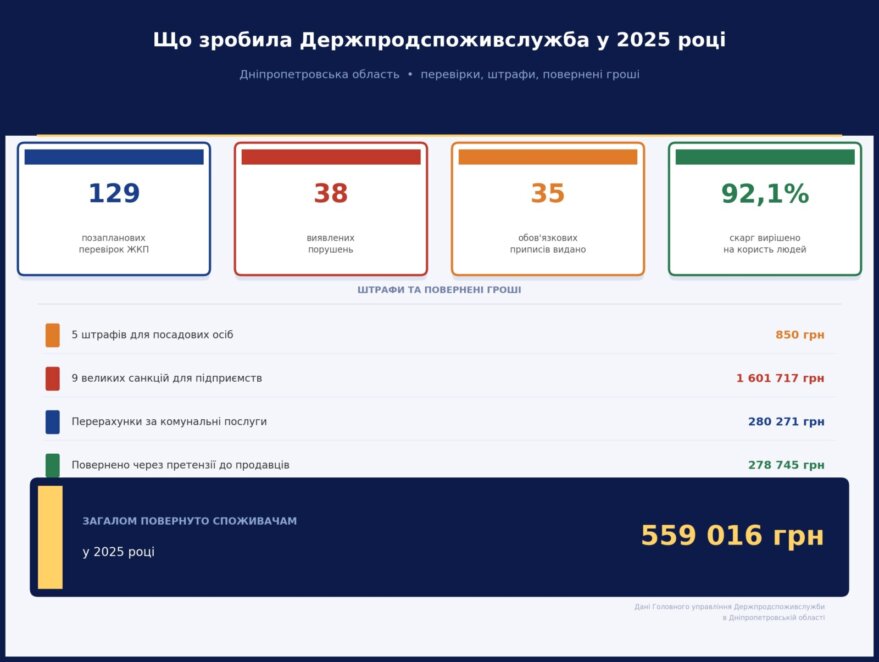Click the main title 'Що зробила Держпродспоживслужба'
Image resolution: width=879 pixels, height=662 pixels.
click(439, 40)
